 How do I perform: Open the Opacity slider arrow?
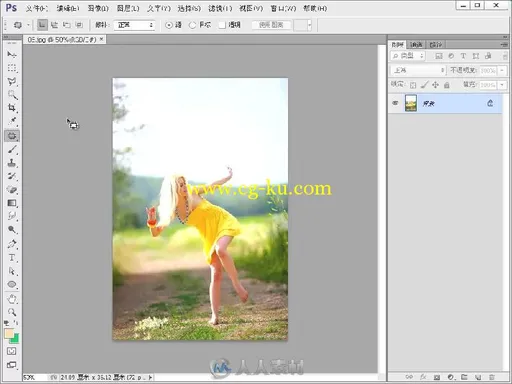(x=502, y=70)
